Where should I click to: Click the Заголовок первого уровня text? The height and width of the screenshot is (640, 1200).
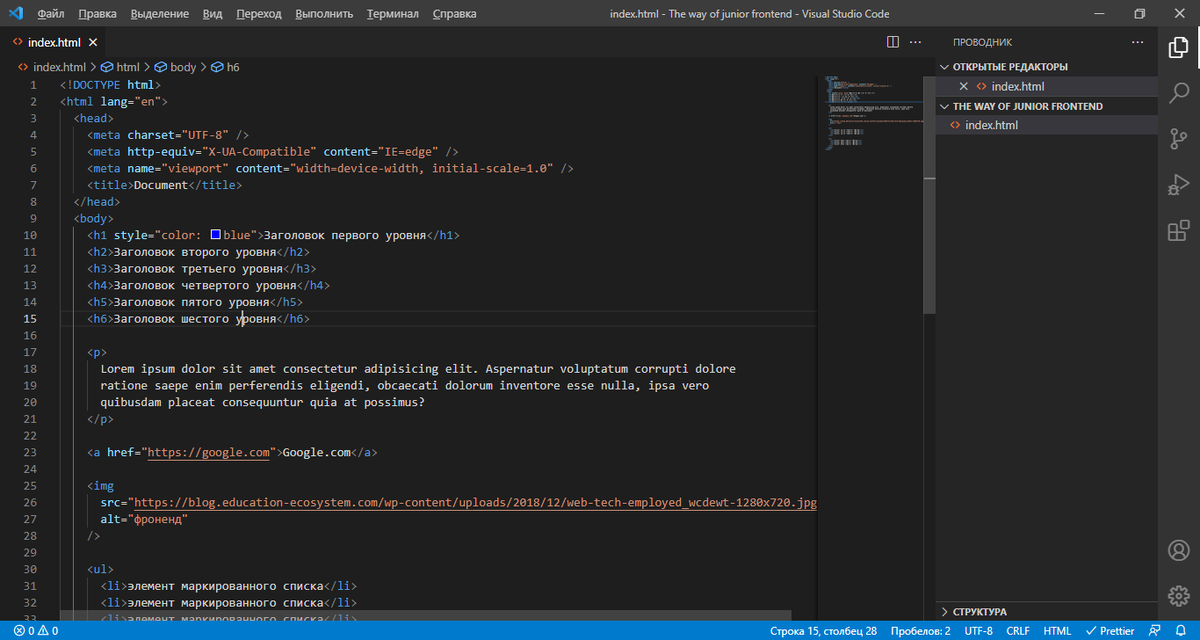tap(345, 235)
